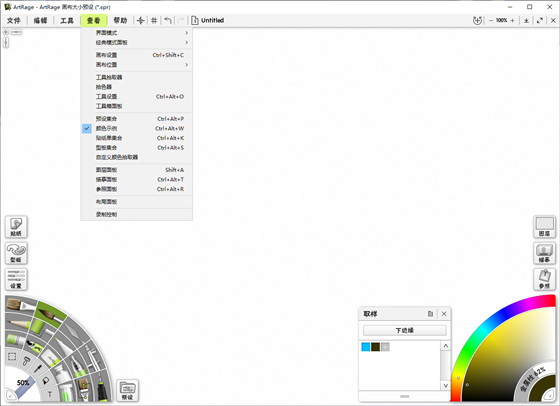Screen dimensions: 560x406
Task: Choose the 录制控制 menu item
Action: point(137,214)
